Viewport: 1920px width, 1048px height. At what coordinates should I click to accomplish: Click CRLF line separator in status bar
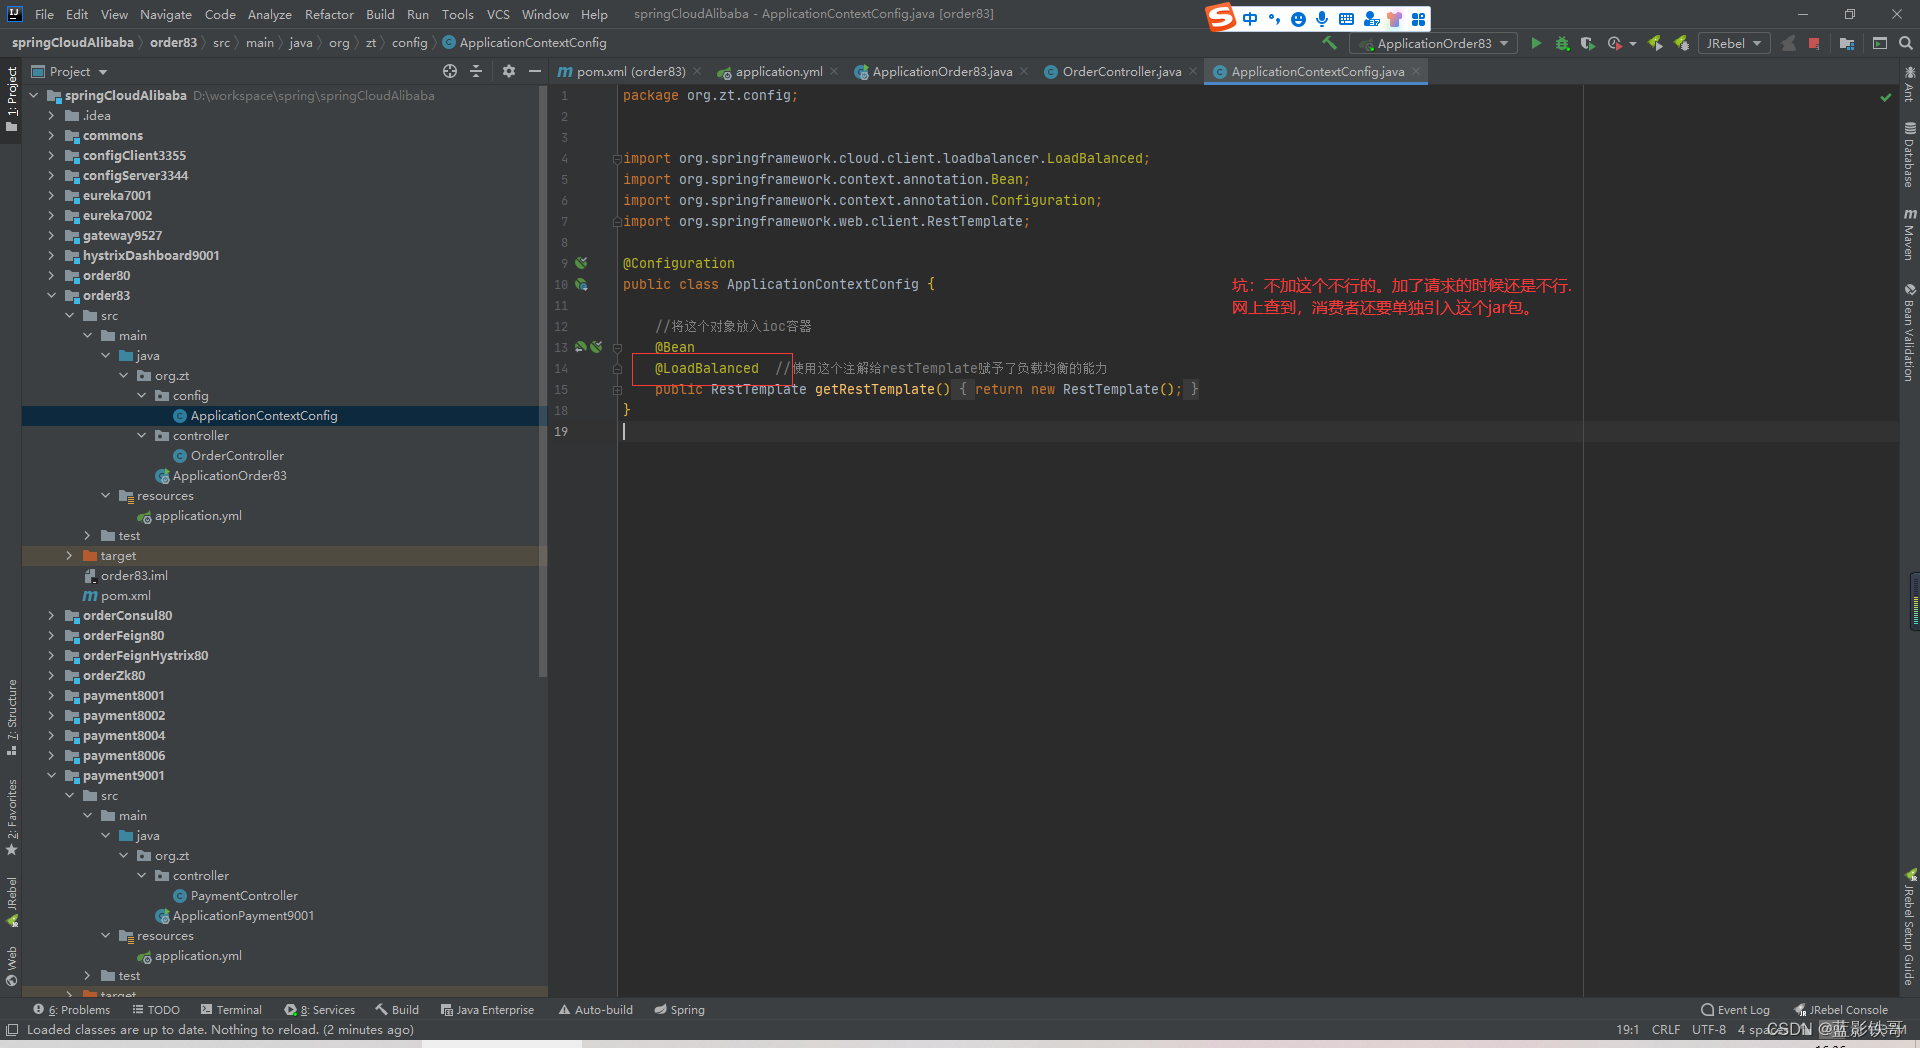[1666, 1030]
